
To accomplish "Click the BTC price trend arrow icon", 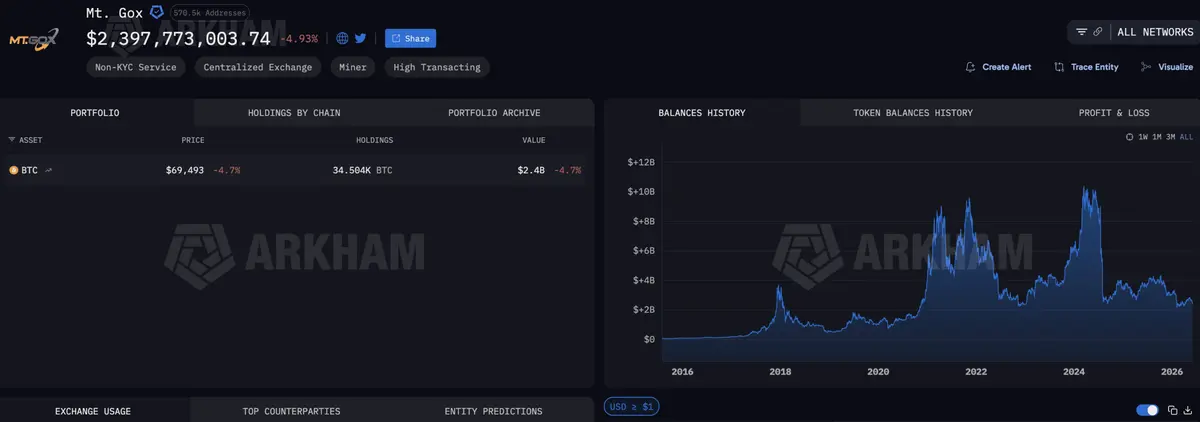I will 48,170.
